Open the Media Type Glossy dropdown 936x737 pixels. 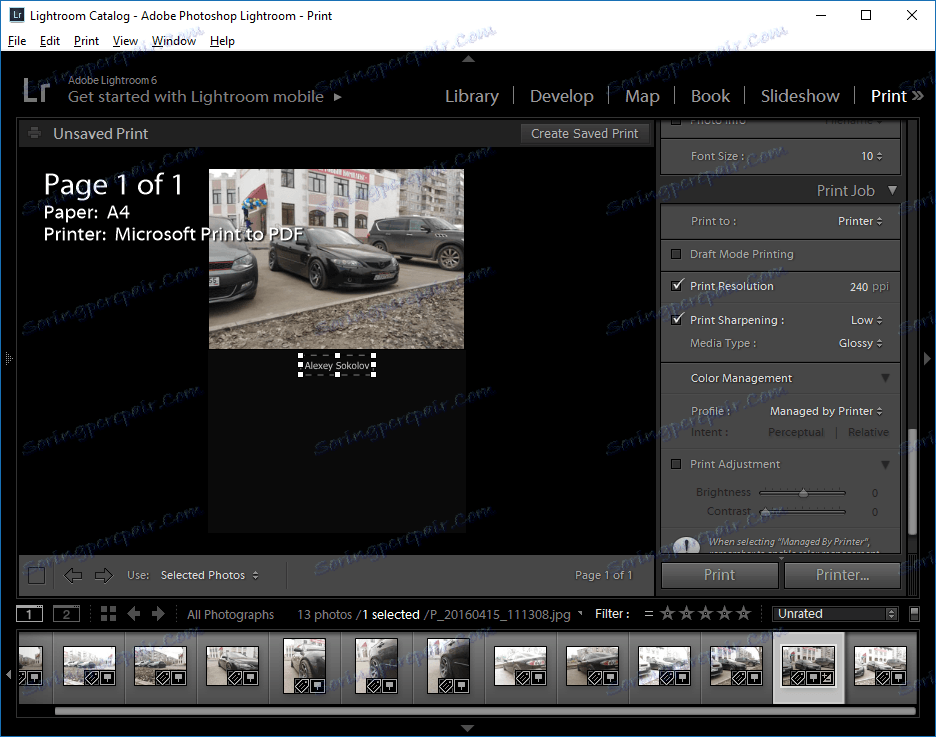tap(860, 343)
